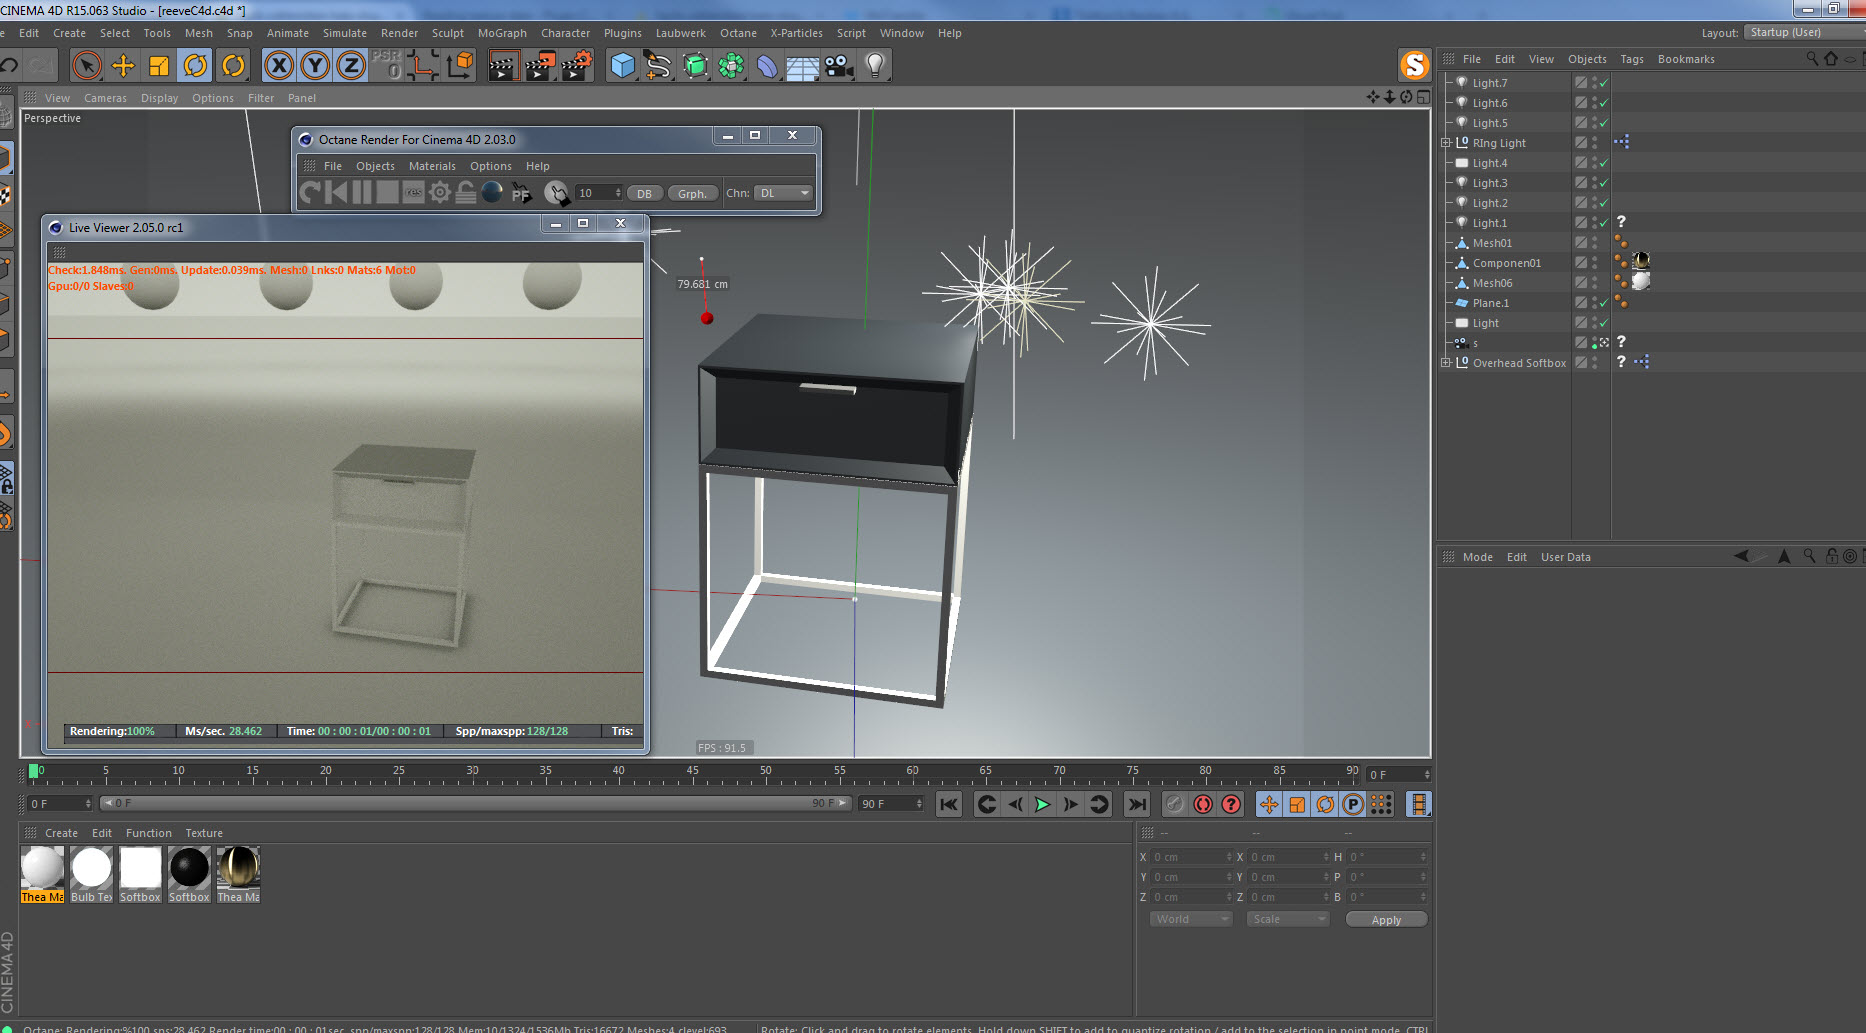Open the MoGraph menu
Image resolution: width=1866 pixels, height=1033 pixels.
coord(501,33)
